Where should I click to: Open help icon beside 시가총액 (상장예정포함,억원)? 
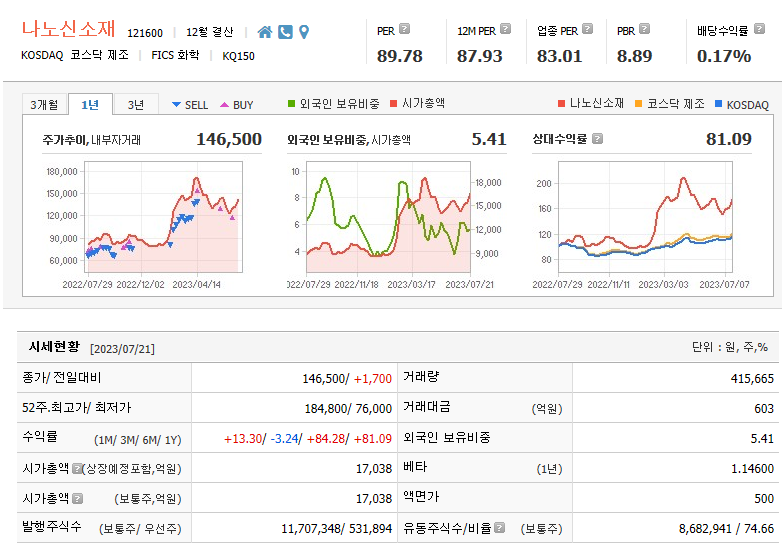[77, 468]
